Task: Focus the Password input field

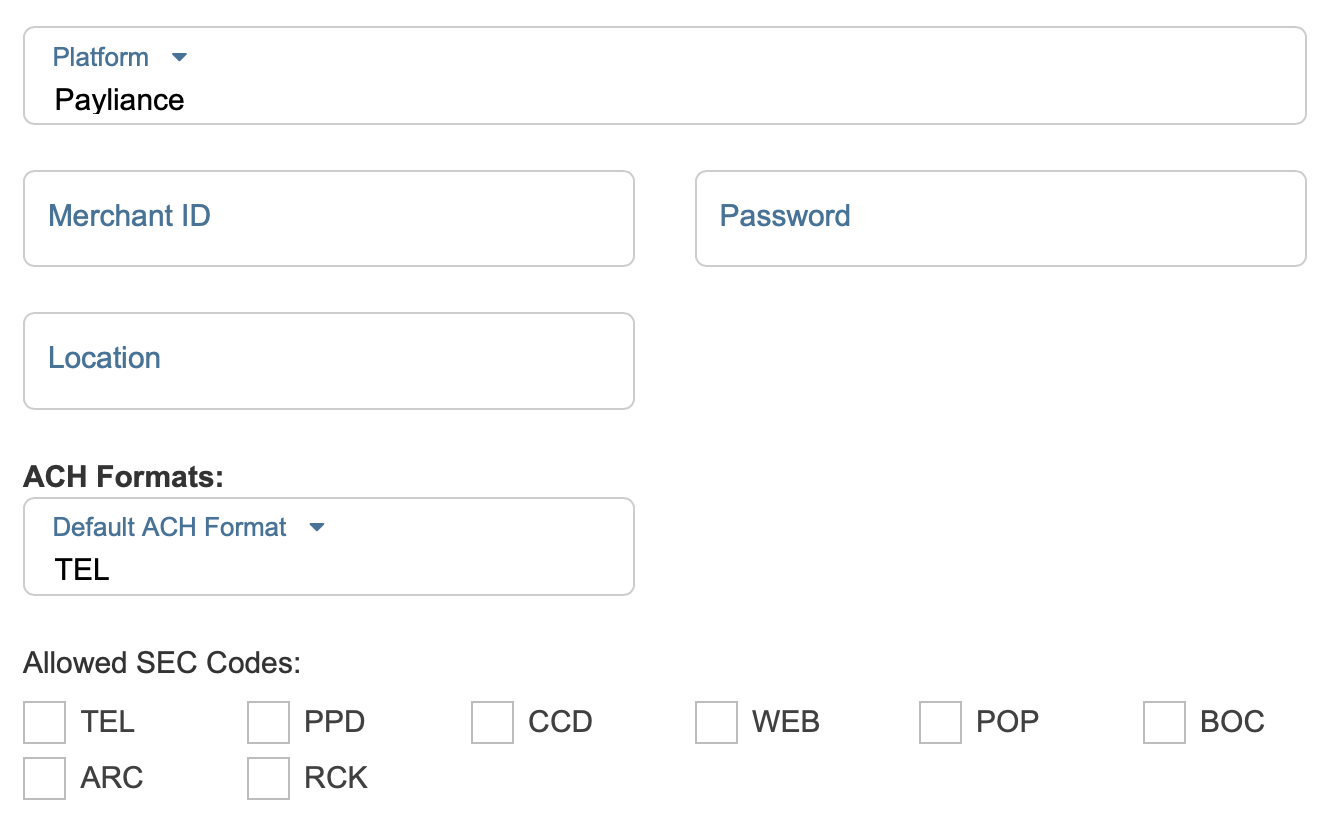Action: coord(1000,218)
